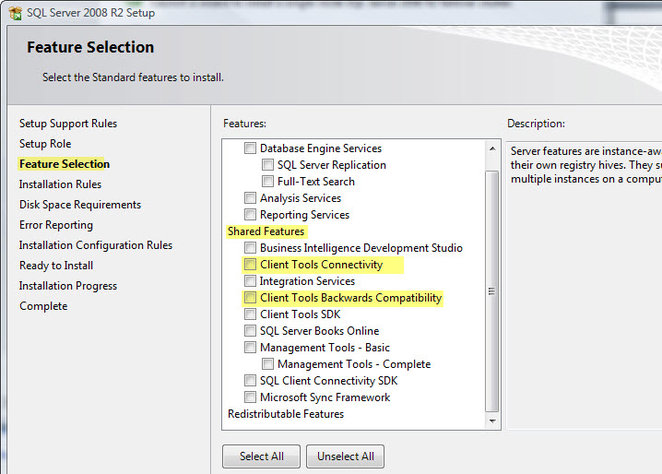Viewport: 662px width, 474px height.
Task: Check the Microsoft Sync Framework checkbox
Action: point(250,397)
